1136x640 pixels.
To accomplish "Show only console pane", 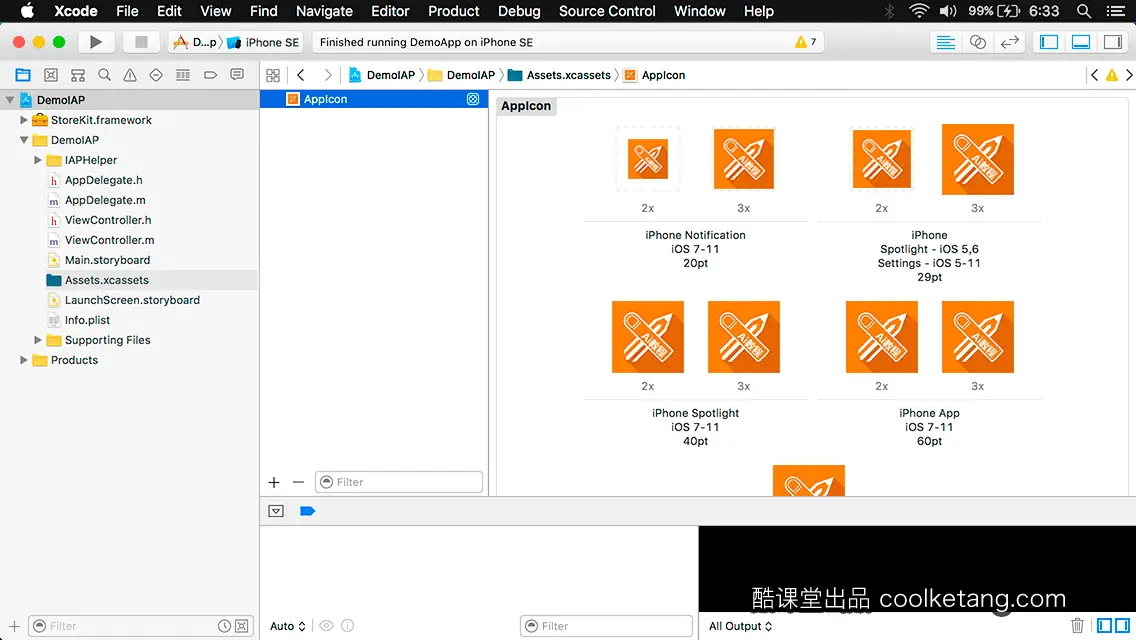I will click(x=1122, y=626).
